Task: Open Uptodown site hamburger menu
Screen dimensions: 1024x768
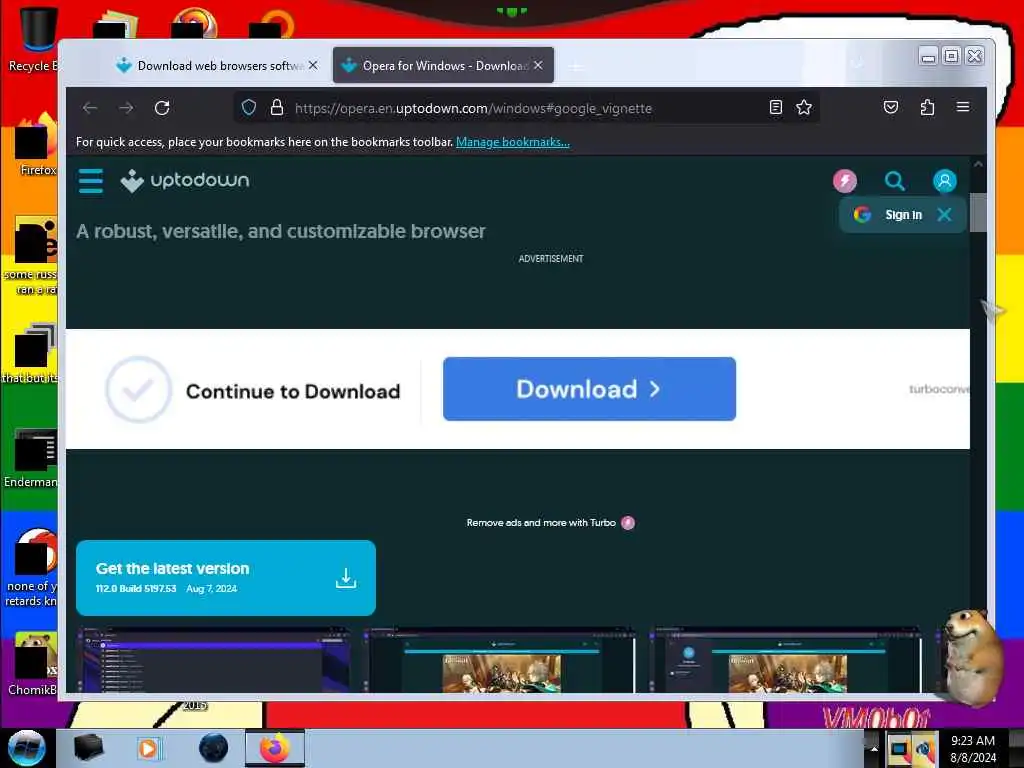Action: (x=91, y=181)
